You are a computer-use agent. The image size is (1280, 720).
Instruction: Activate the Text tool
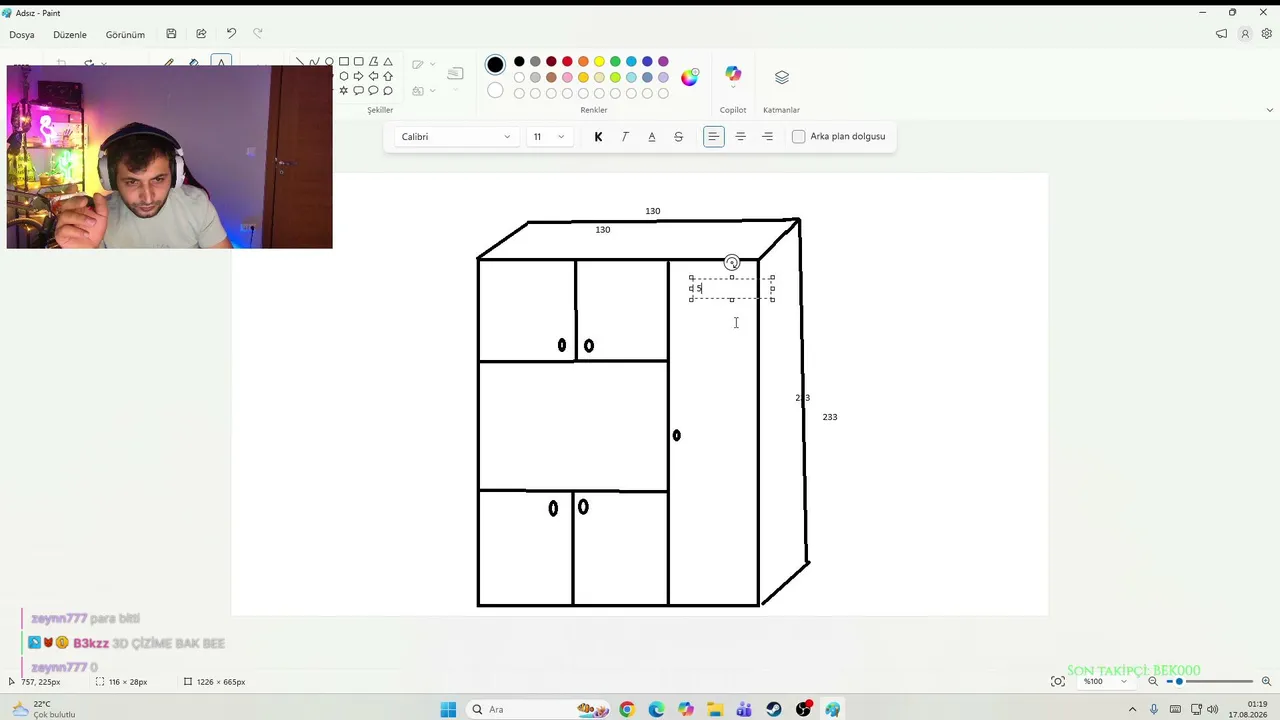point(221,61)
